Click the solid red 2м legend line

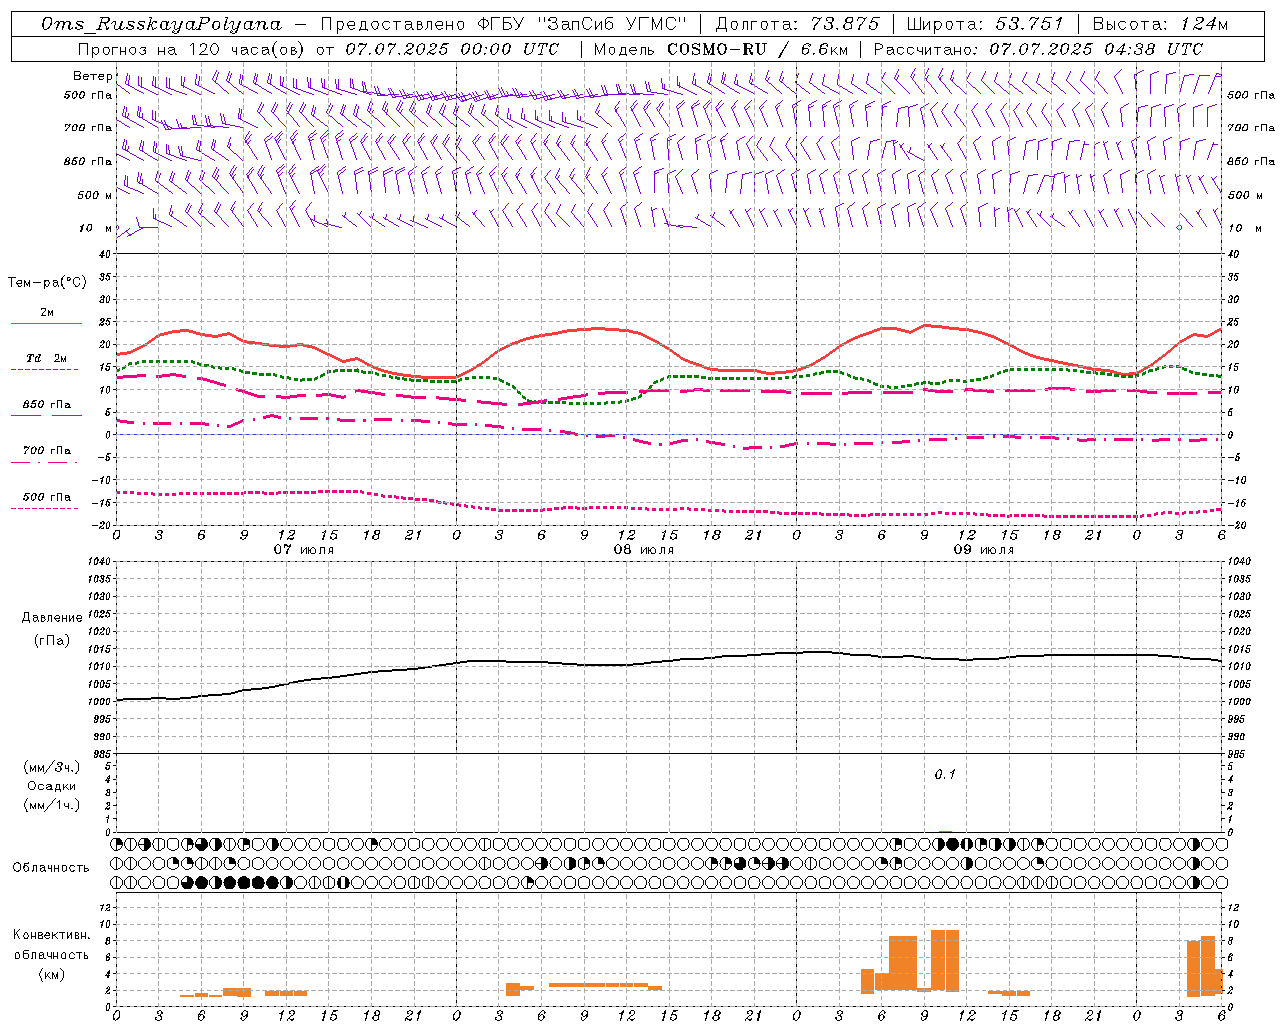[46, 324]
